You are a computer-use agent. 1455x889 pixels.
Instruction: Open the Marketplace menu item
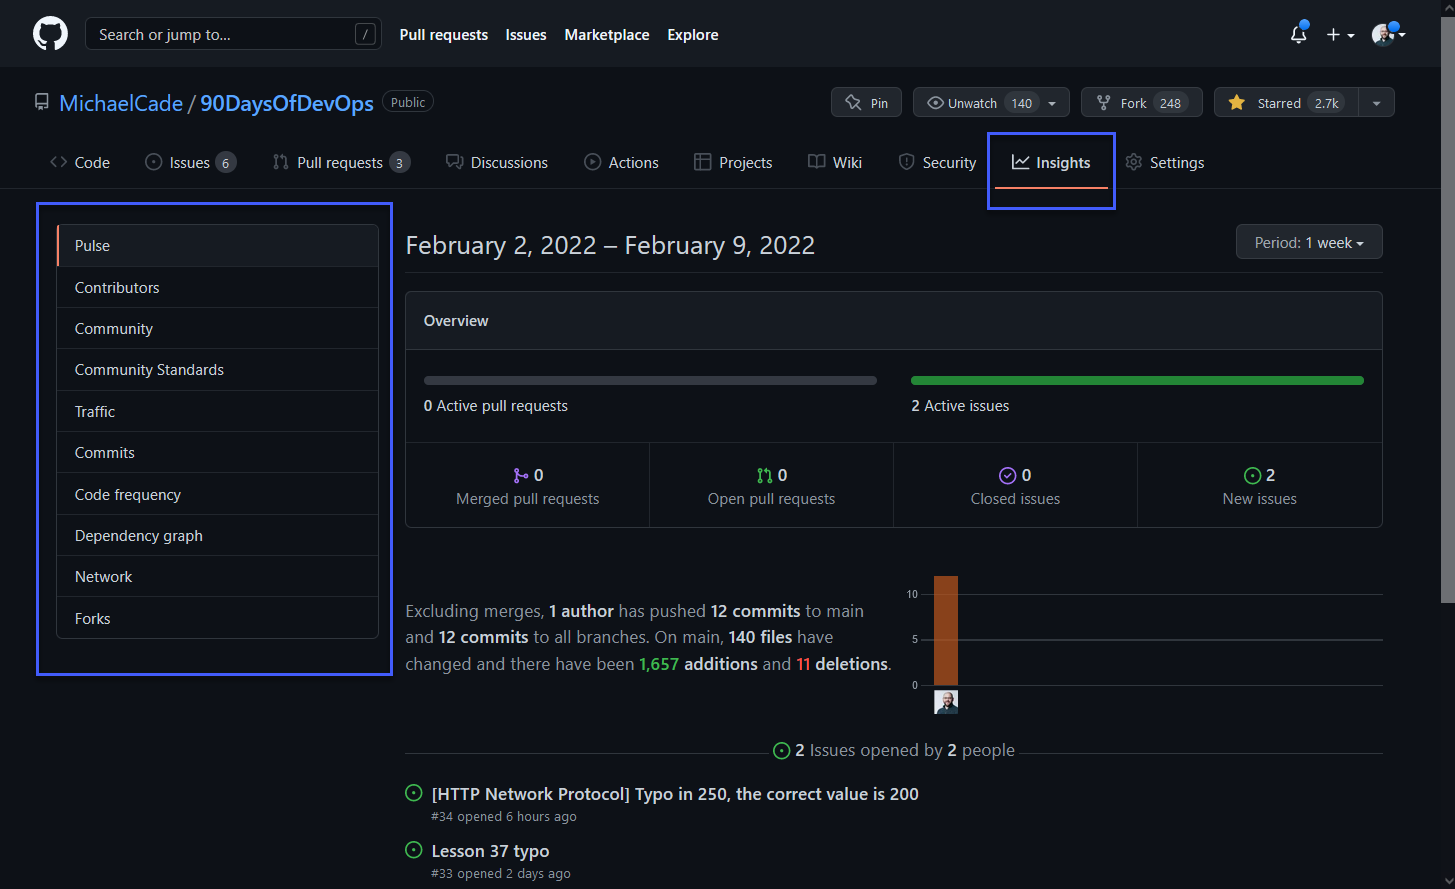[606, 34]
